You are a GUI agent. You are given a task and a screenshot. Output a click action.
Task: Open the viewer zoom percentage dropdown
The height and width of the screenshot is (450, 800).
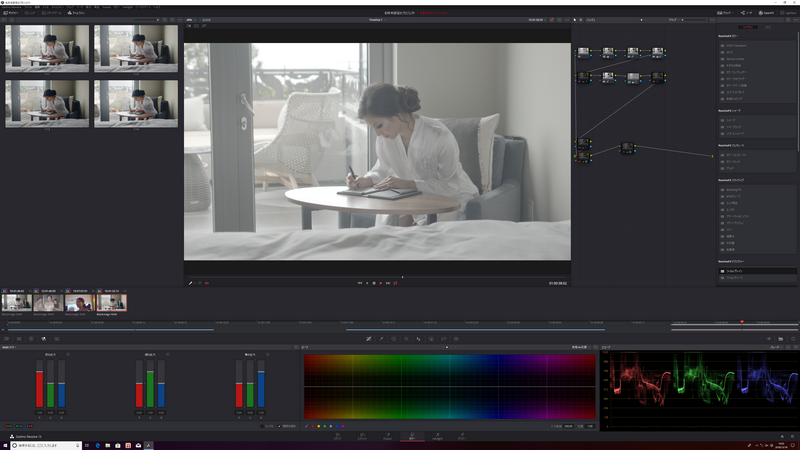[190, 20]
